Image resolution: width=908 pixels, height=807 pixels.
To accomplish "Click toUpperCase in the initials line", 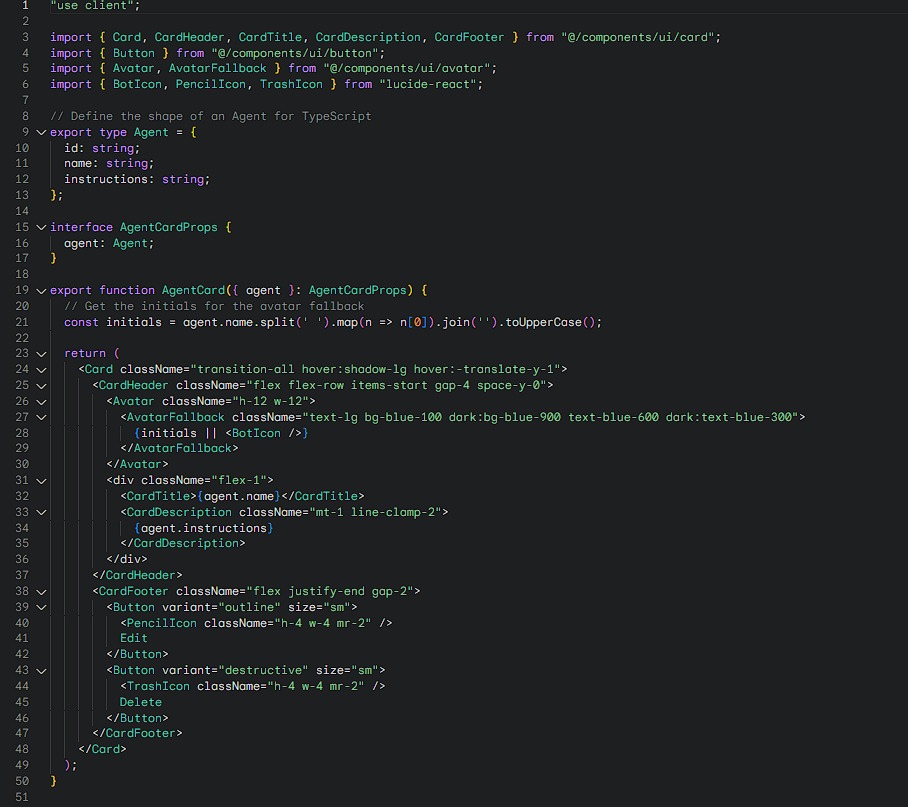I will pyautogui.click(x=543, y=322).
